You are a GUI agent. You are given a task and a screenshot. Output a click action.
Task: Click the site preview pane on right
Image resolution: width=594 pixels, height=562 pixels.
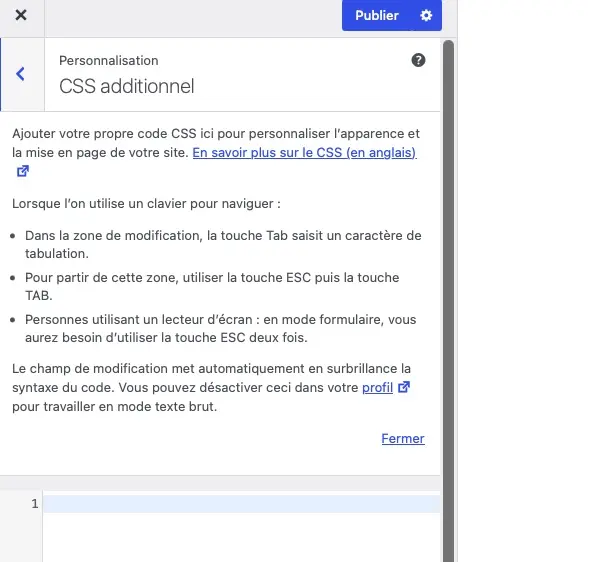click(526, 281)
